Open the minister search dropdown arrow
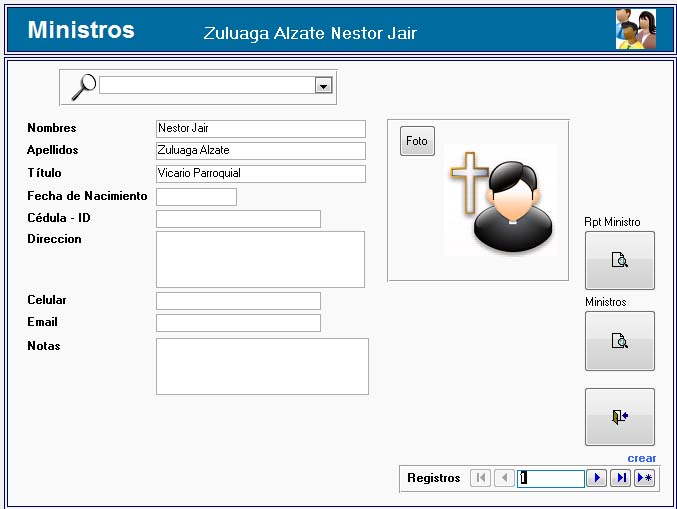 coord(323,85)
